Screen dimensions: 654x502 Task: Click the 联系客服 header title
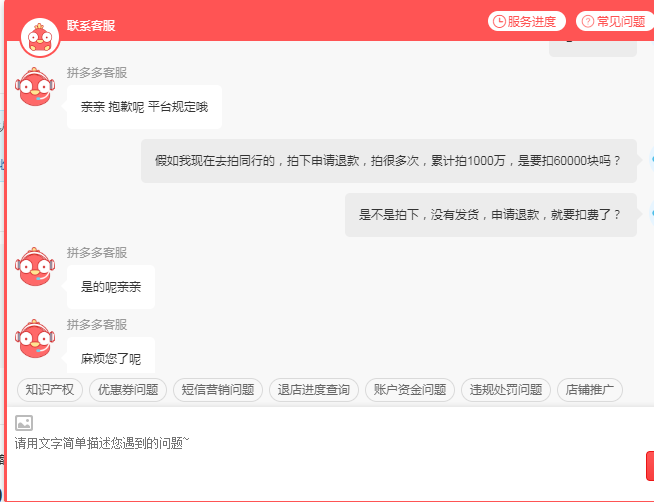(91, 25)
